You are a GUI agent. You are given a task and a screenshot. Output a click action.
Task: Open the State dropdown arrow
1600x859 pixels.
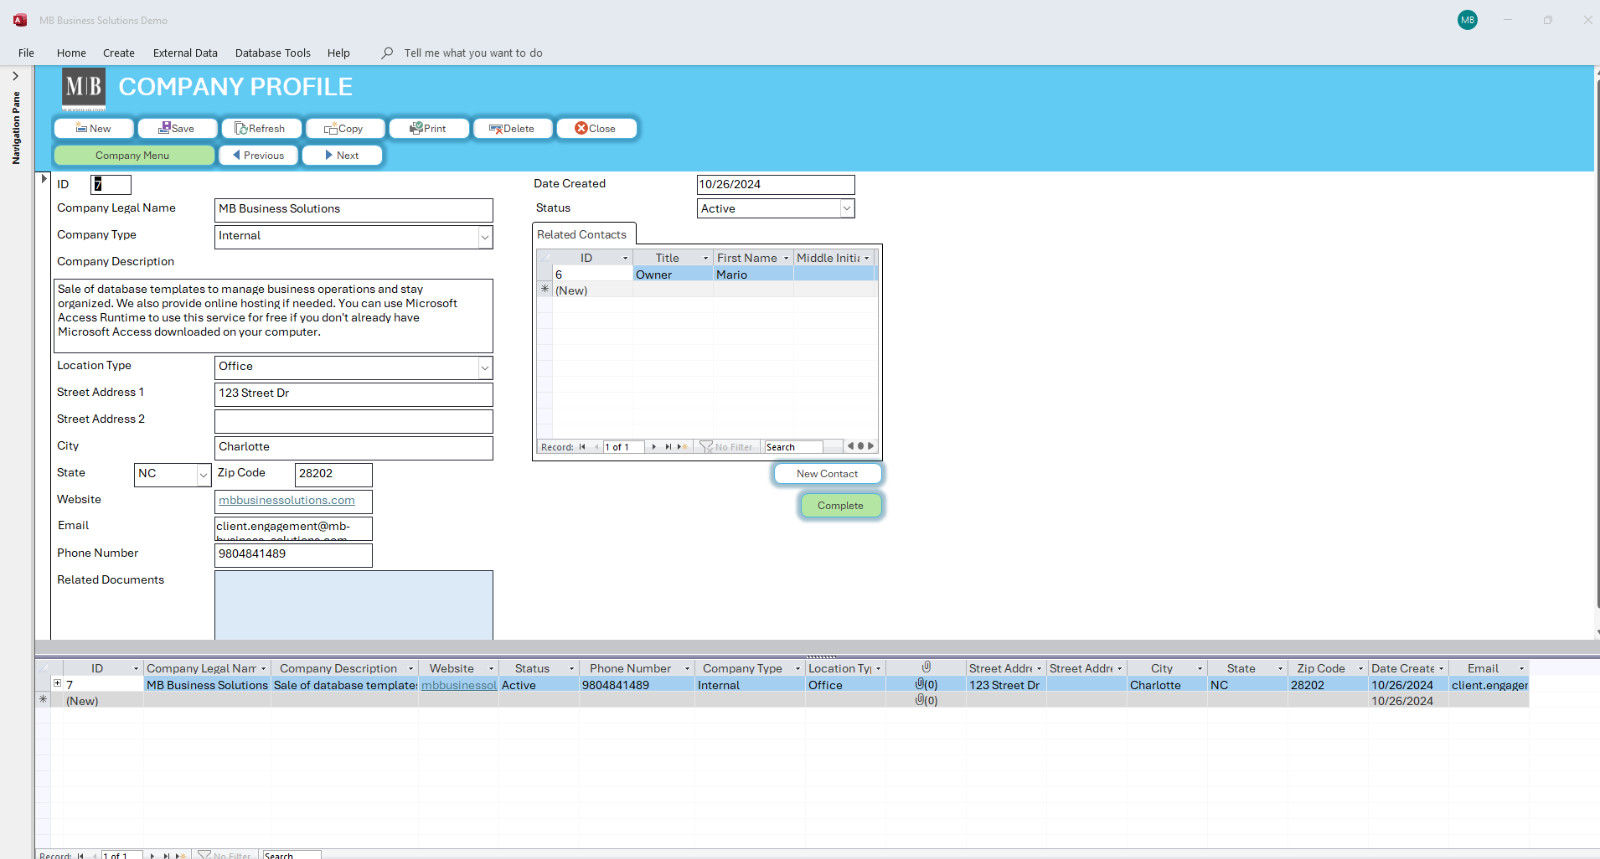click(203, 475)
